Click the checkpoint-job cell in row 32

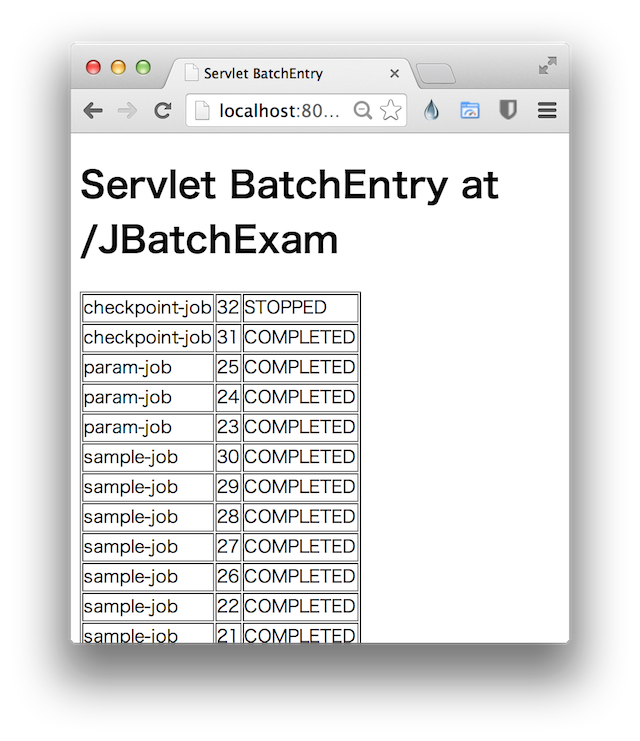[x=147, y=308]
